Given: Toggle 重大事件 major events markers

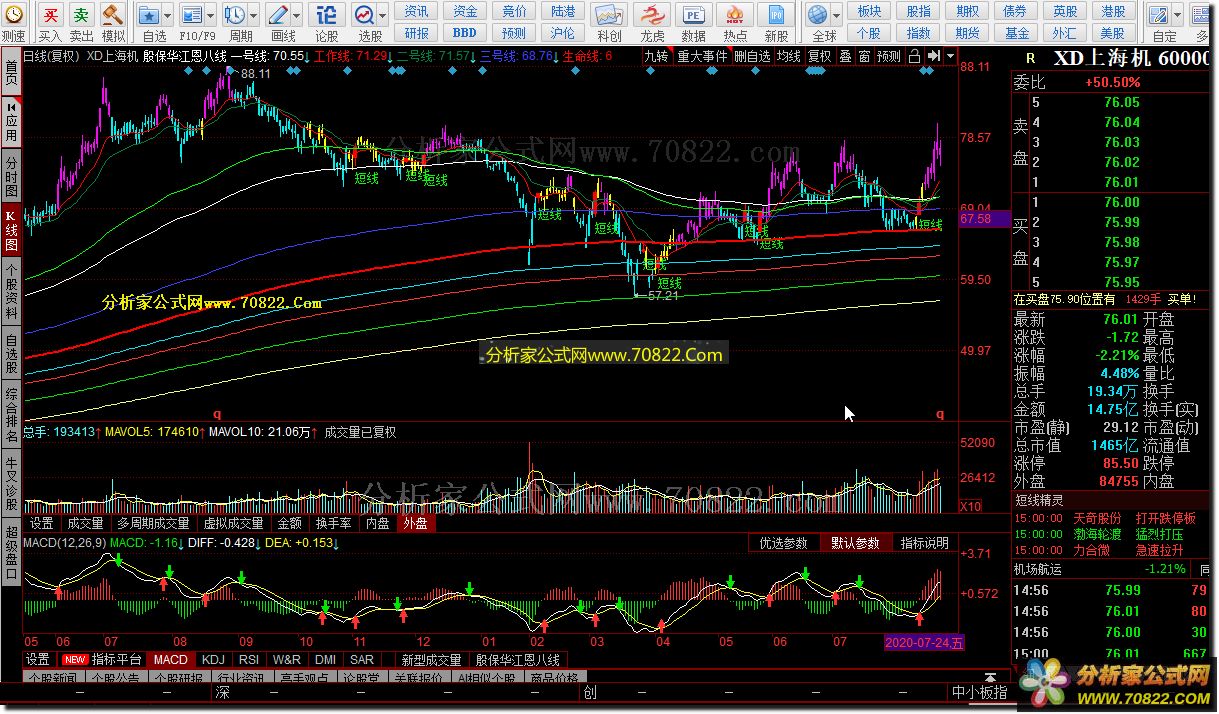Looking at the screenshot, I should [x=702, y=57].
